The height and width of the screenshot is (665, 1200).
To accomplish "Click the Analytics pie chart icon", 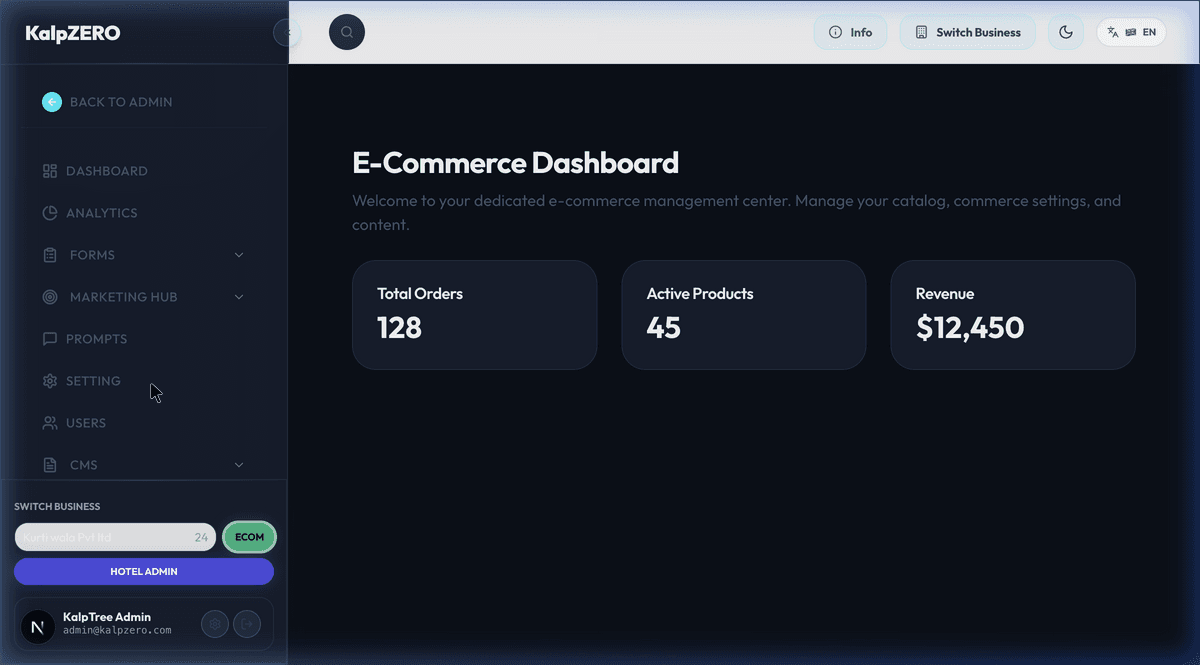I will point(50,213).
